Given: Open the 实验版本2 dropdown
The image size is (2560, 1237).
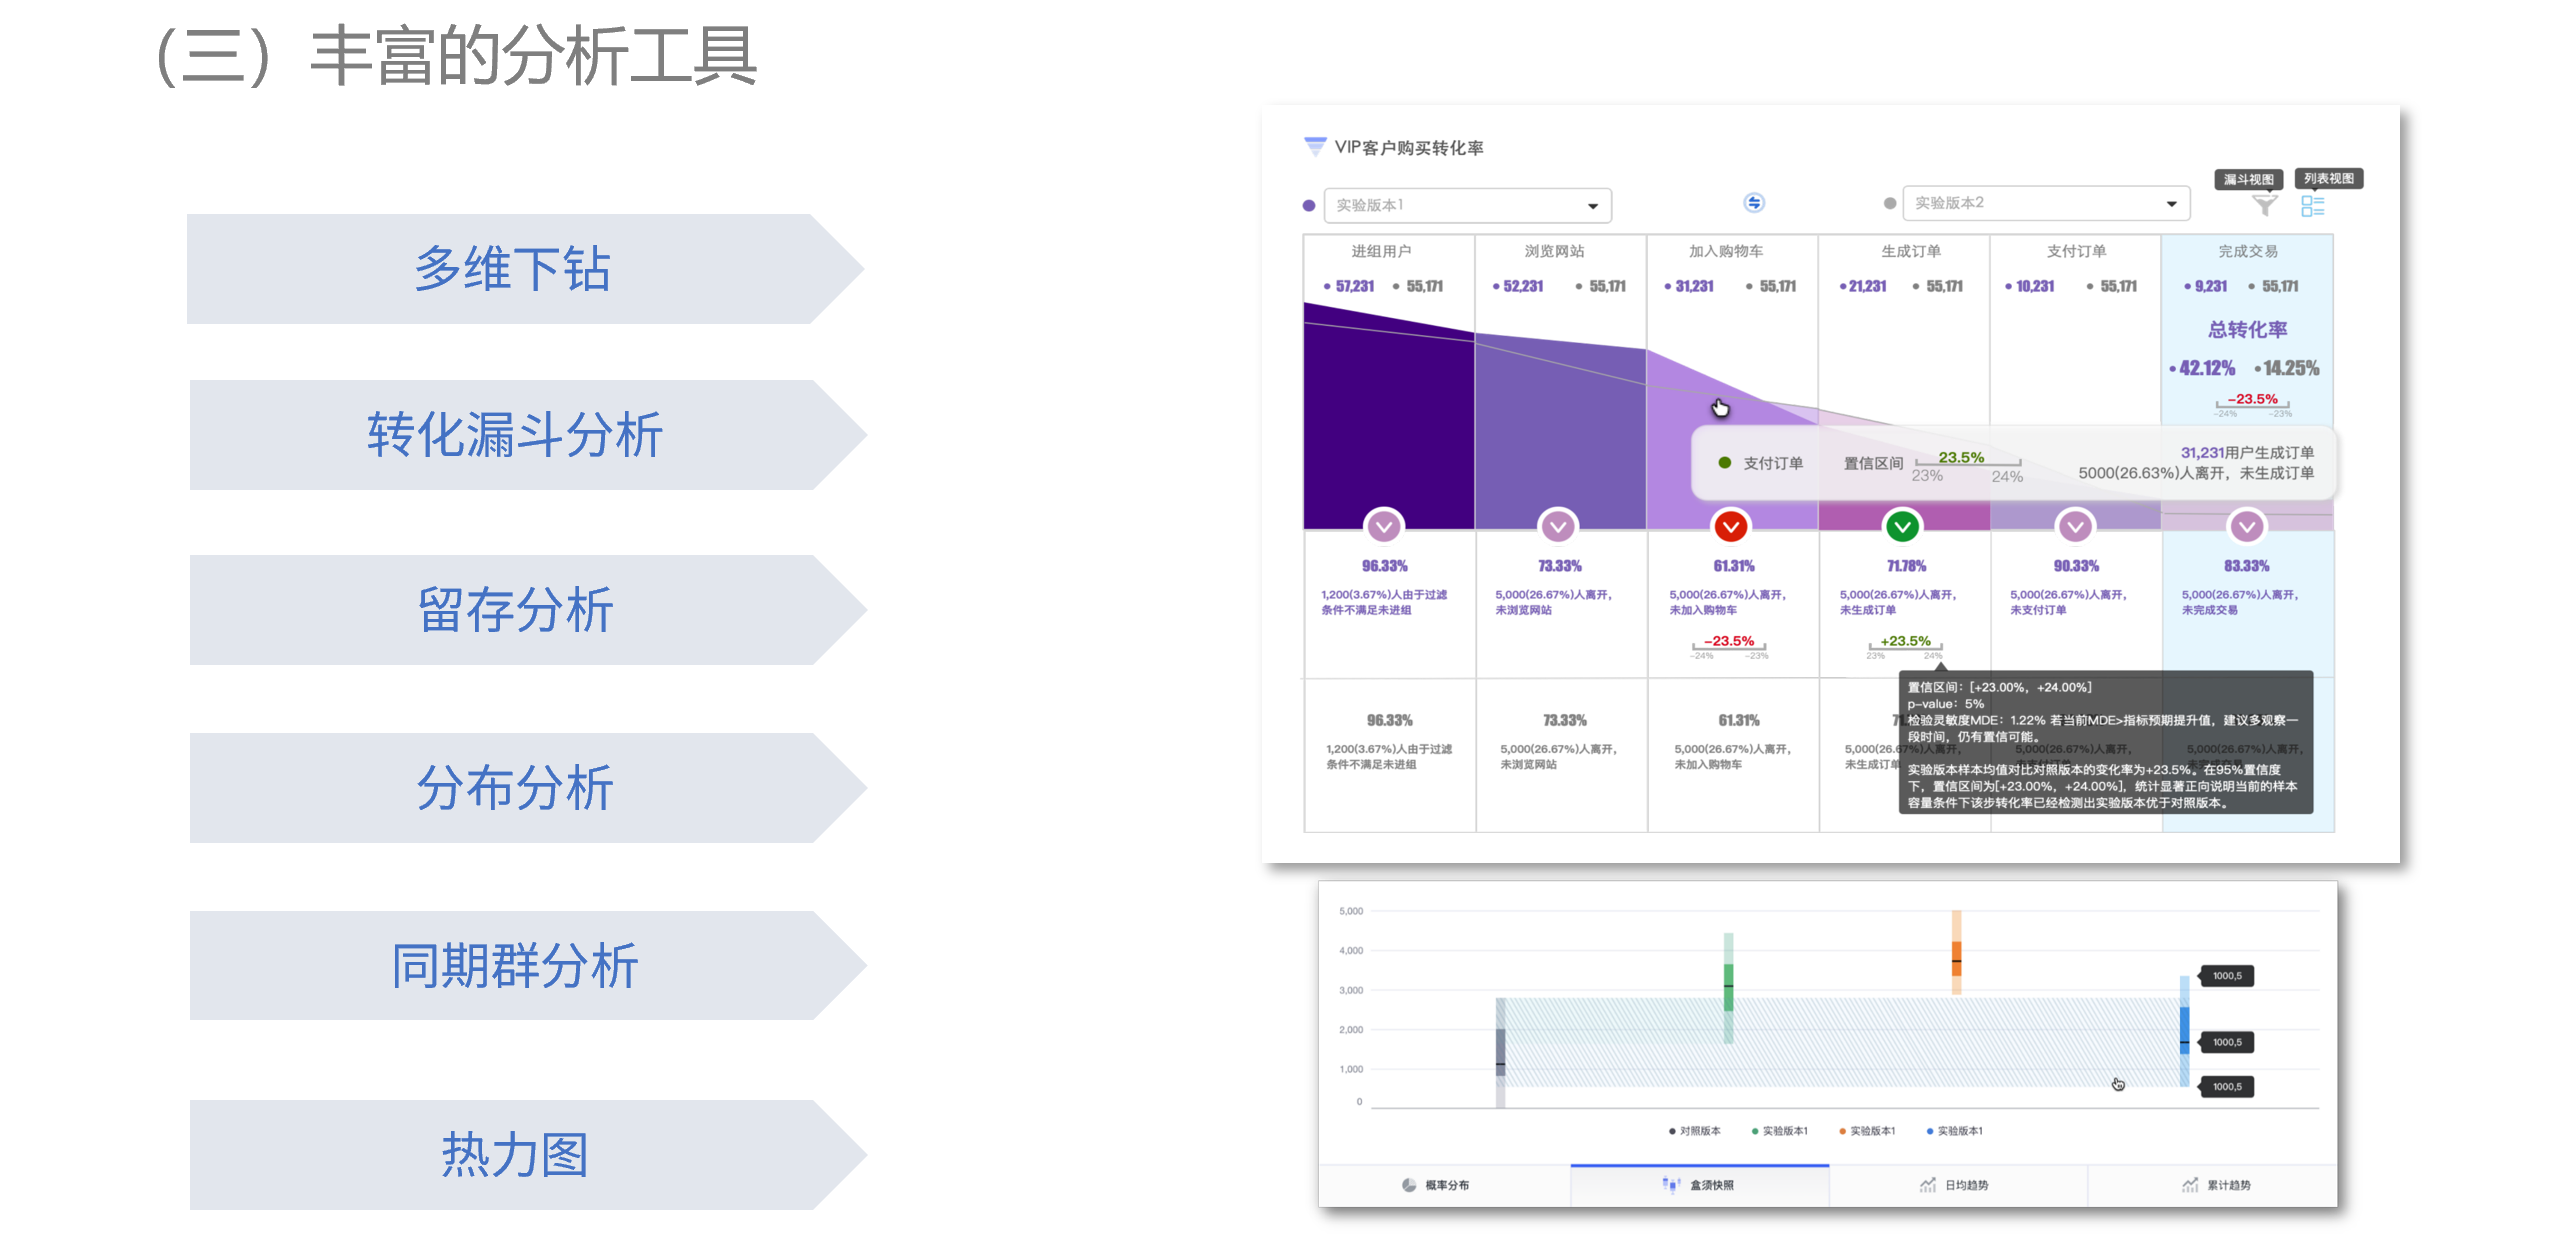Looking at the screenshot, I should click(x=2045, y=203).
